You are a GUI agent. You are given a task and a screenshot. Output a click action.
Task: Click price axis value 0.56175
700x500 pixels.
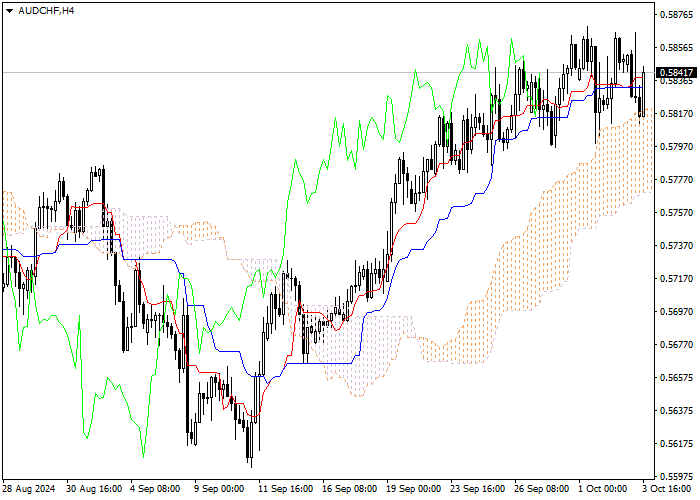[x=677, y=443]
